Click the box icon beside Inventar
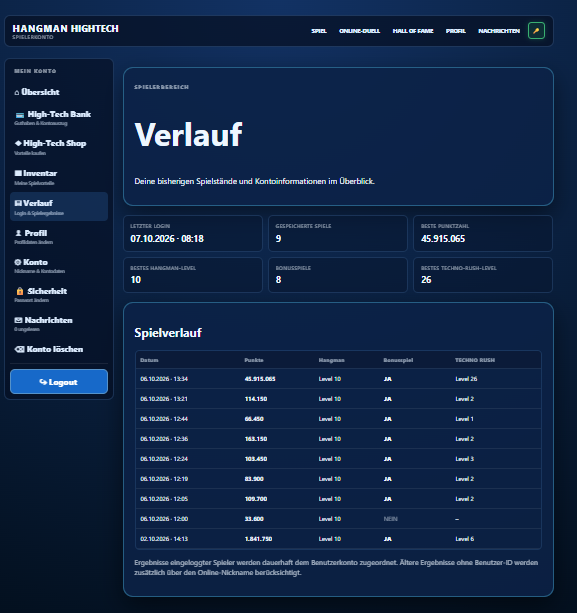 (x=18, y=173)
